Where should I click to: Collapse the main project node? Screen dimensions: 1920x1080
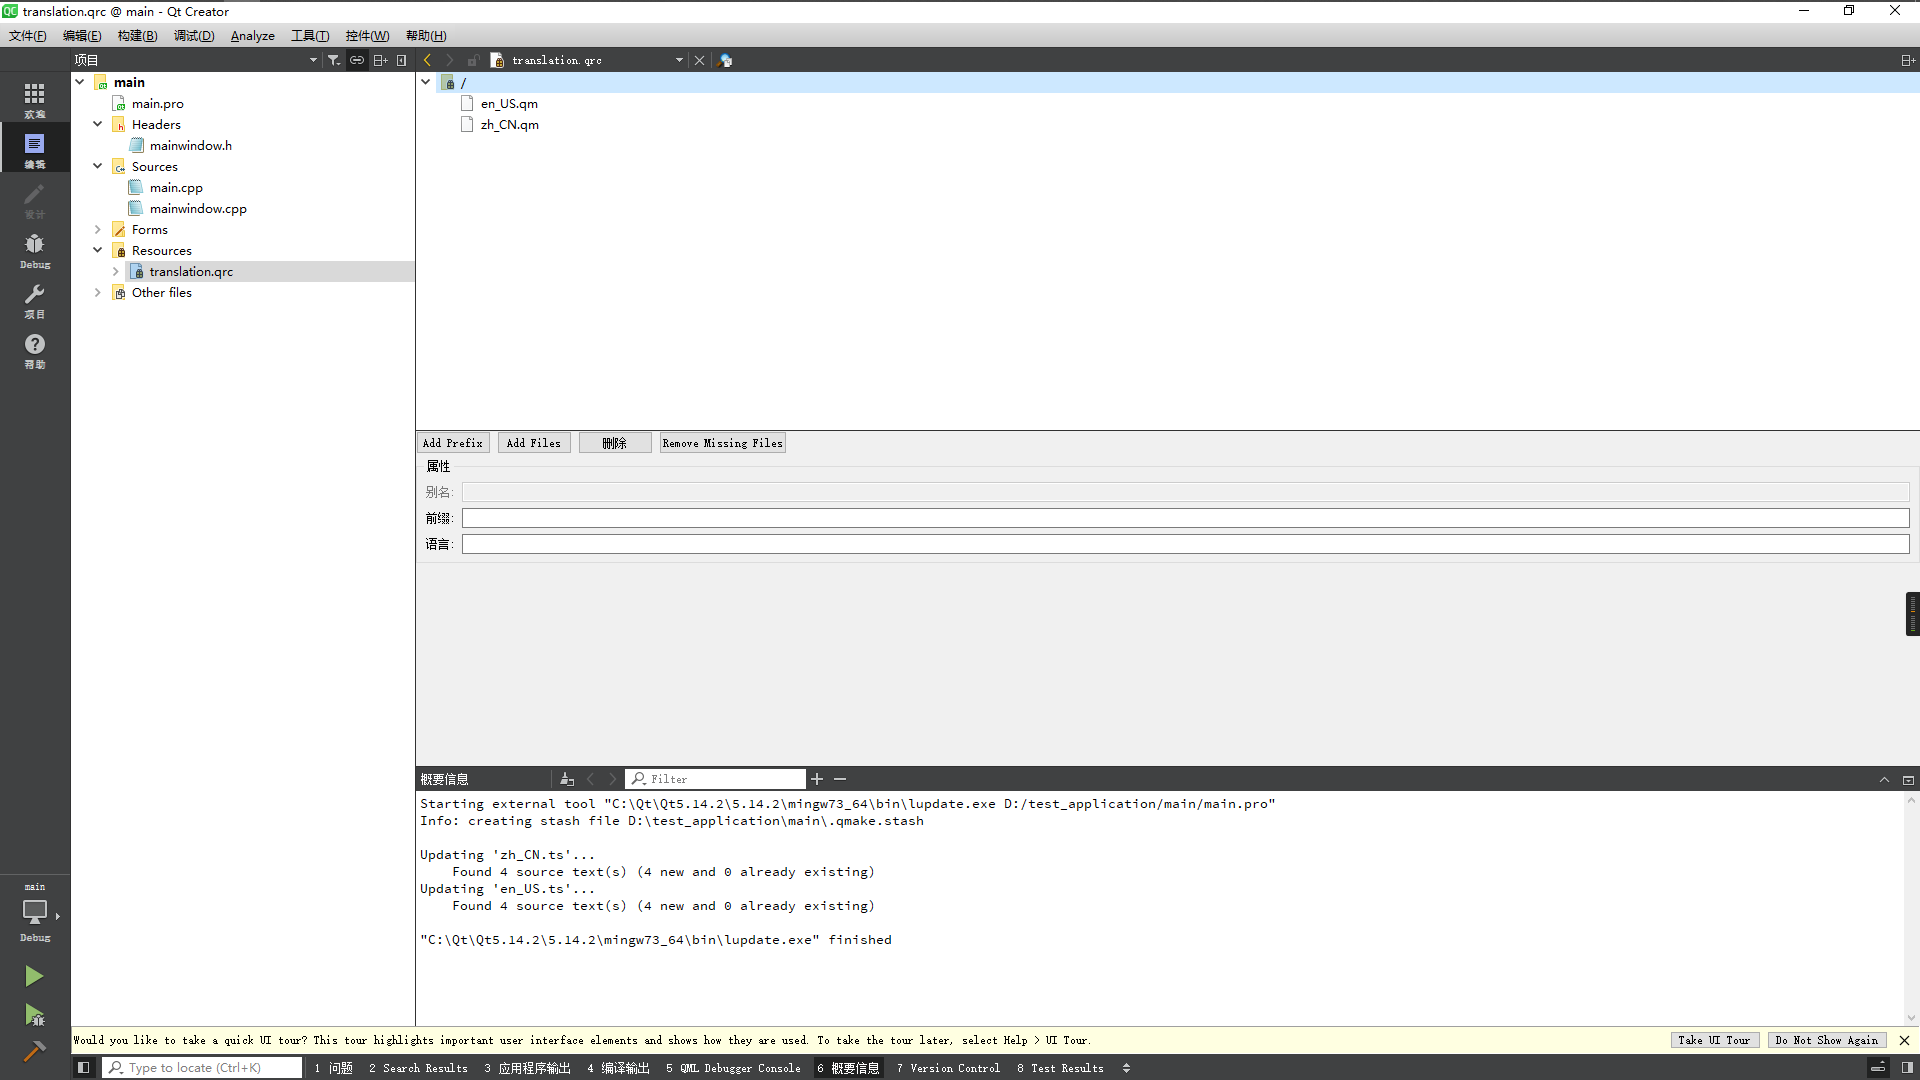(80, 82)
